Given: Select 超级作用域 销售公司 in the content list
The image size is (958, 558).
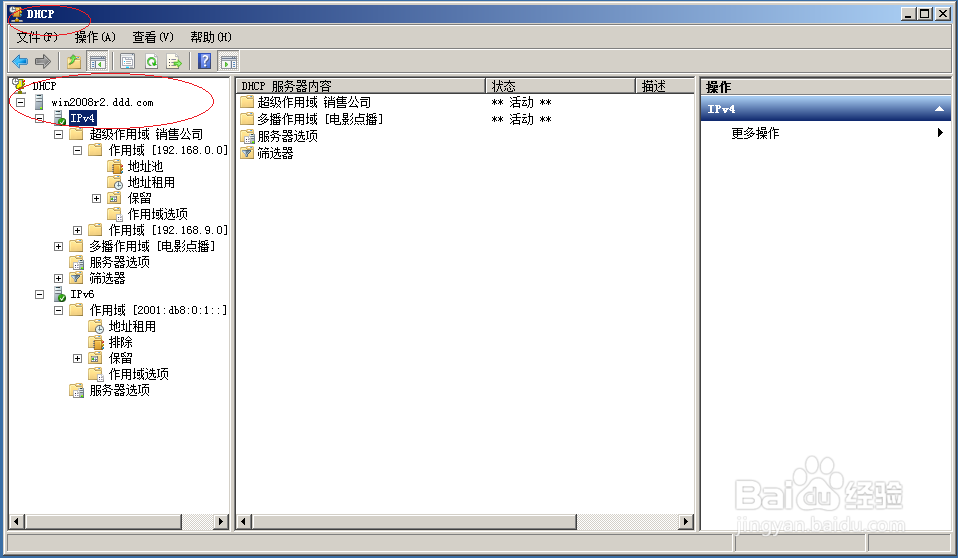Looking at the screenshot, I should (x=314, y=102).
